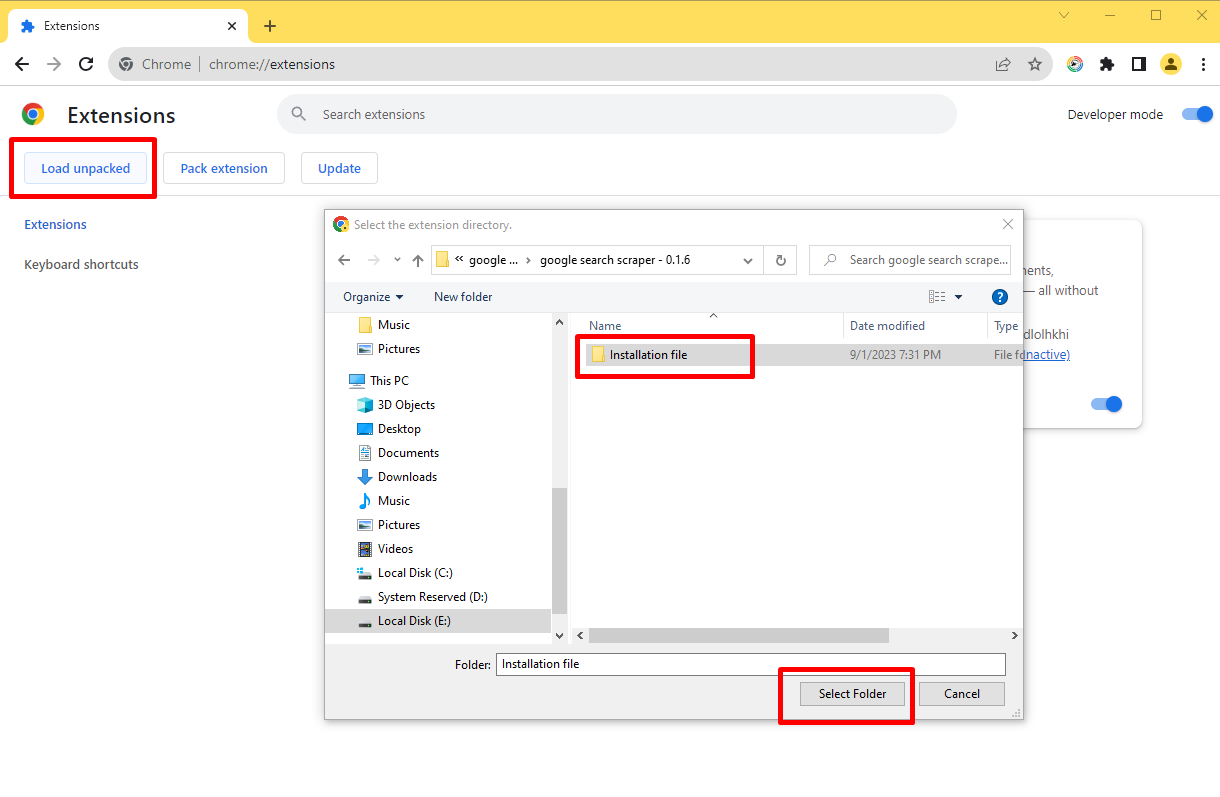Turn off the extension enable toggle
Viewport: 1220px width, 797px height.
(x=1106, y=404)
